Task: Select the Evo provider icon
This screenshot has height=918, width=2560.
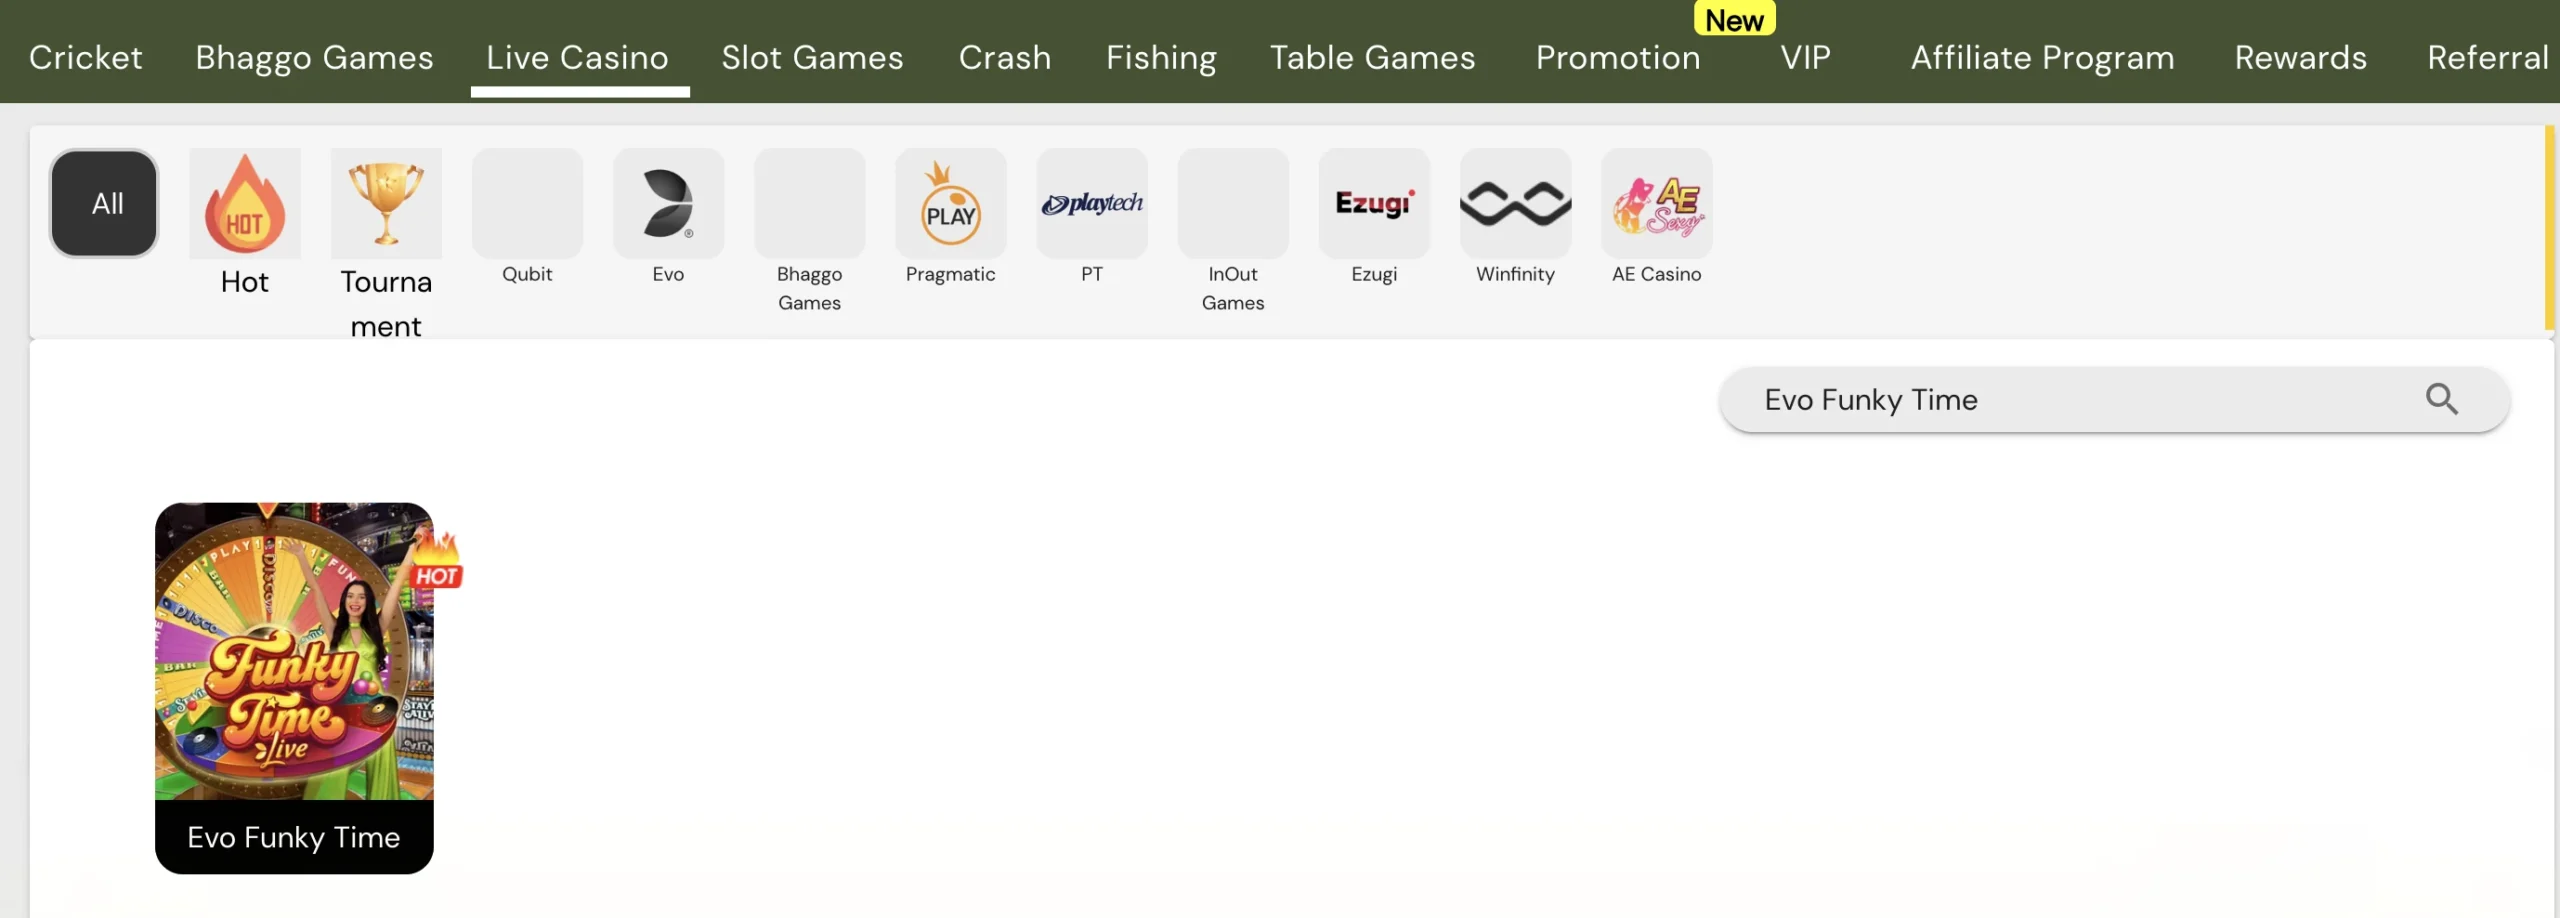Action: (x=668, y=204)
